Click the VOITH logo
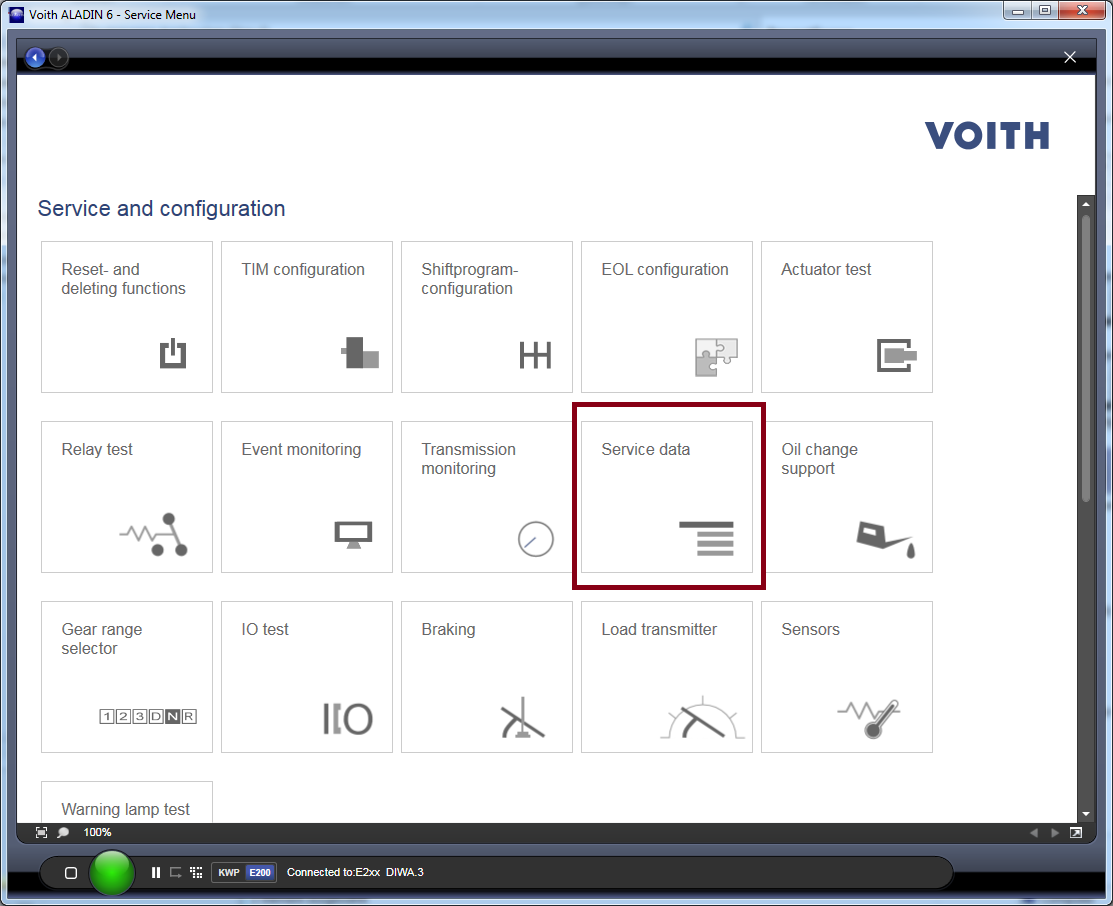This screenshot has width=1113, height=906. click(x=987, y=135)
